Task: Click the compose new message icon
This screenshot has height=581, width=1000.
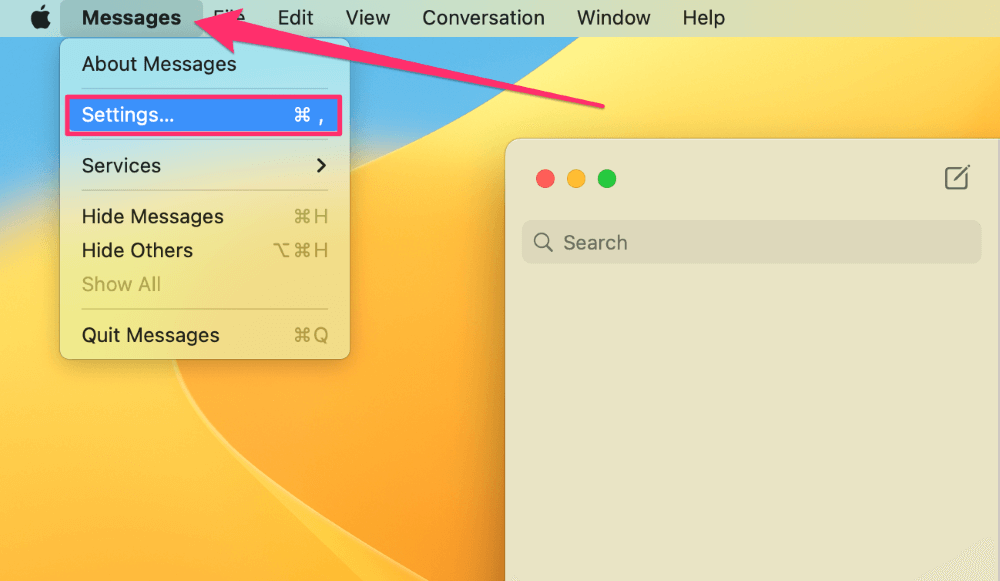Action: click(x=957, y=177)
